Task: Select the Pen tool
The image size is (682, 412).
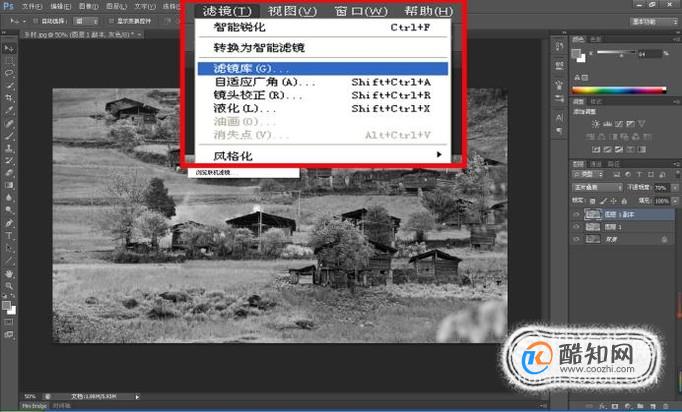Action: [x=9, y=223]
